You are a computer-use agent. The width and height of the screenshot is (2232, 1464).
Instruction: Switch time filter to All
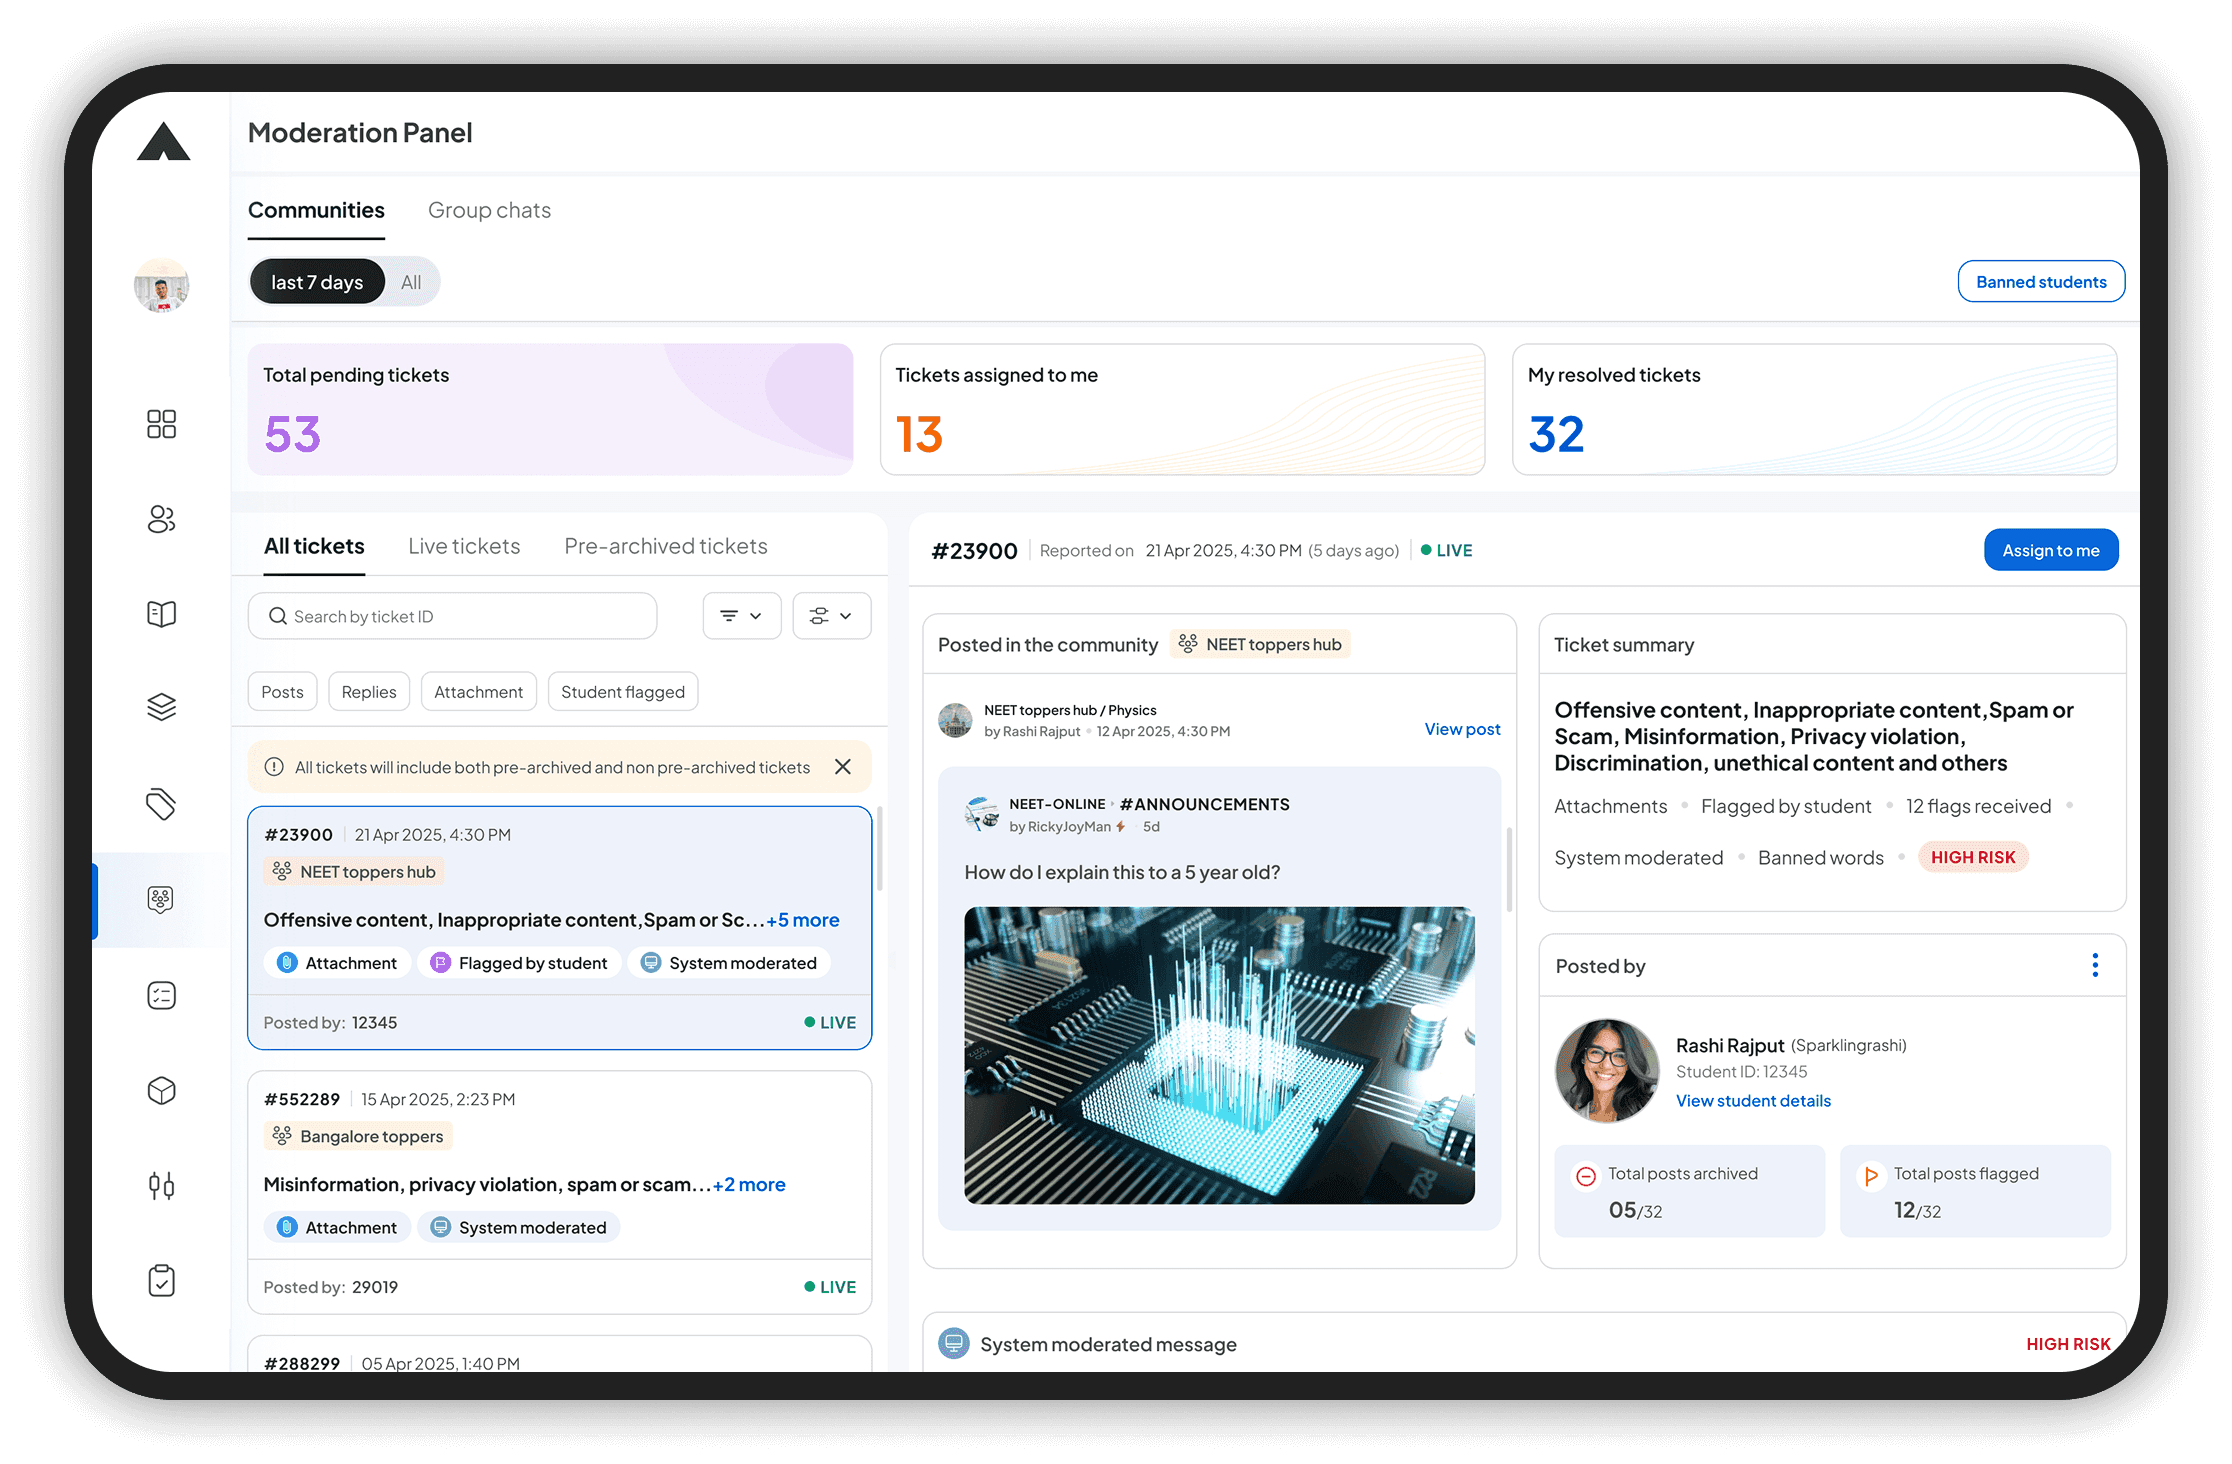[411, 282]
